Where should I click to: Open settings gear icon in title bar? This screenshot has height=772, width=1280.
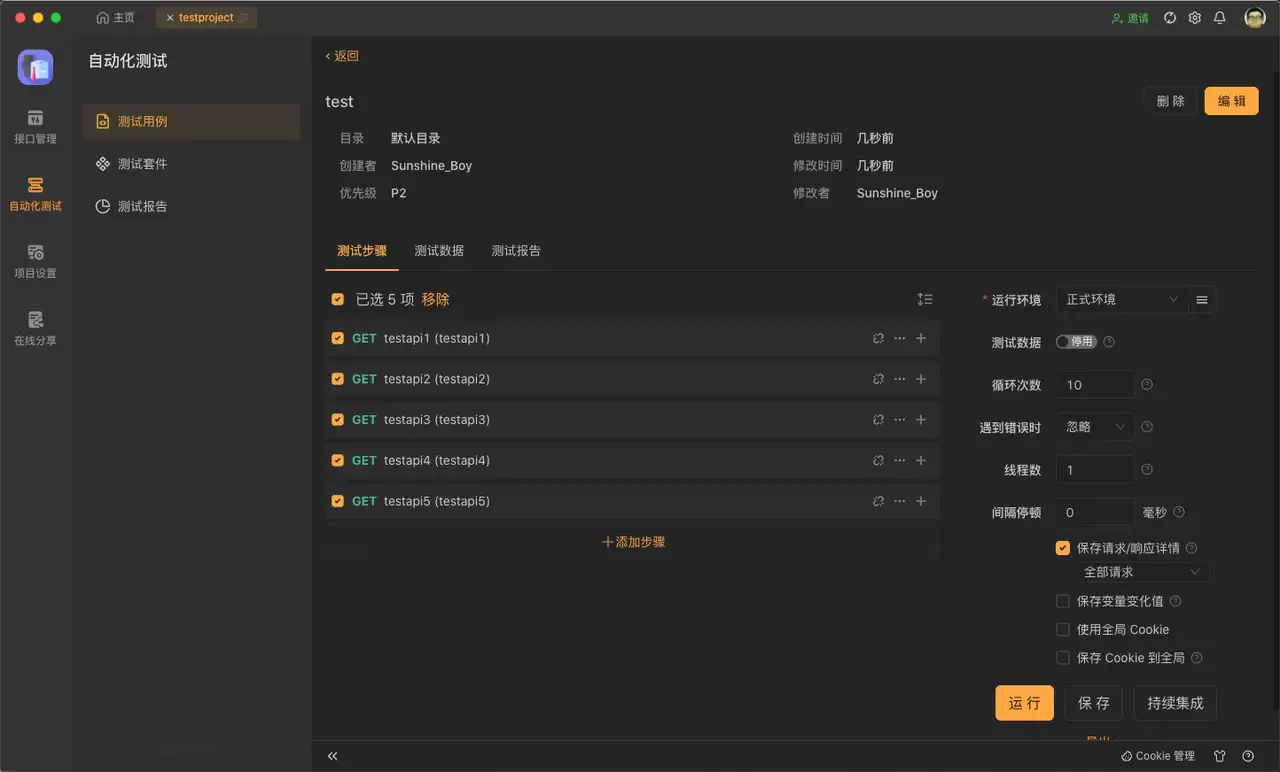tap(1194, 18)
